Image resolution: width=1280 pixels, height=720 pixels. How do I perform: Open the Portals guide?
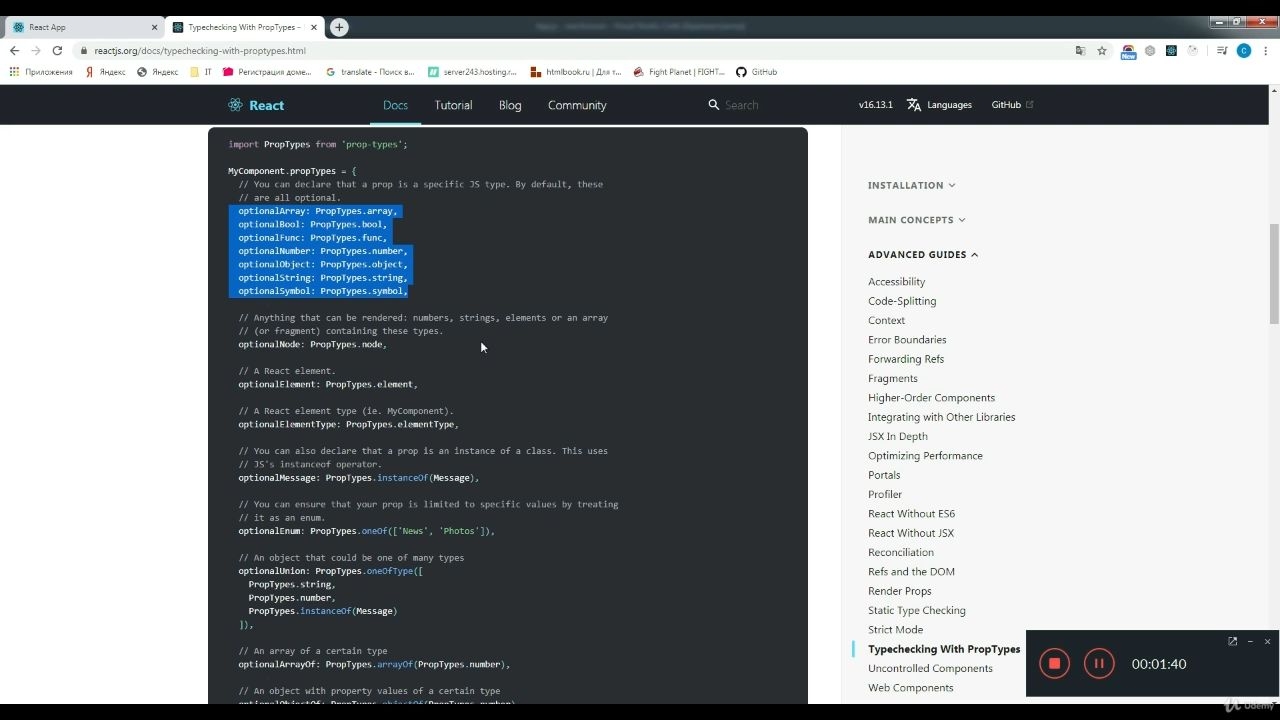[x=884, y=475]
